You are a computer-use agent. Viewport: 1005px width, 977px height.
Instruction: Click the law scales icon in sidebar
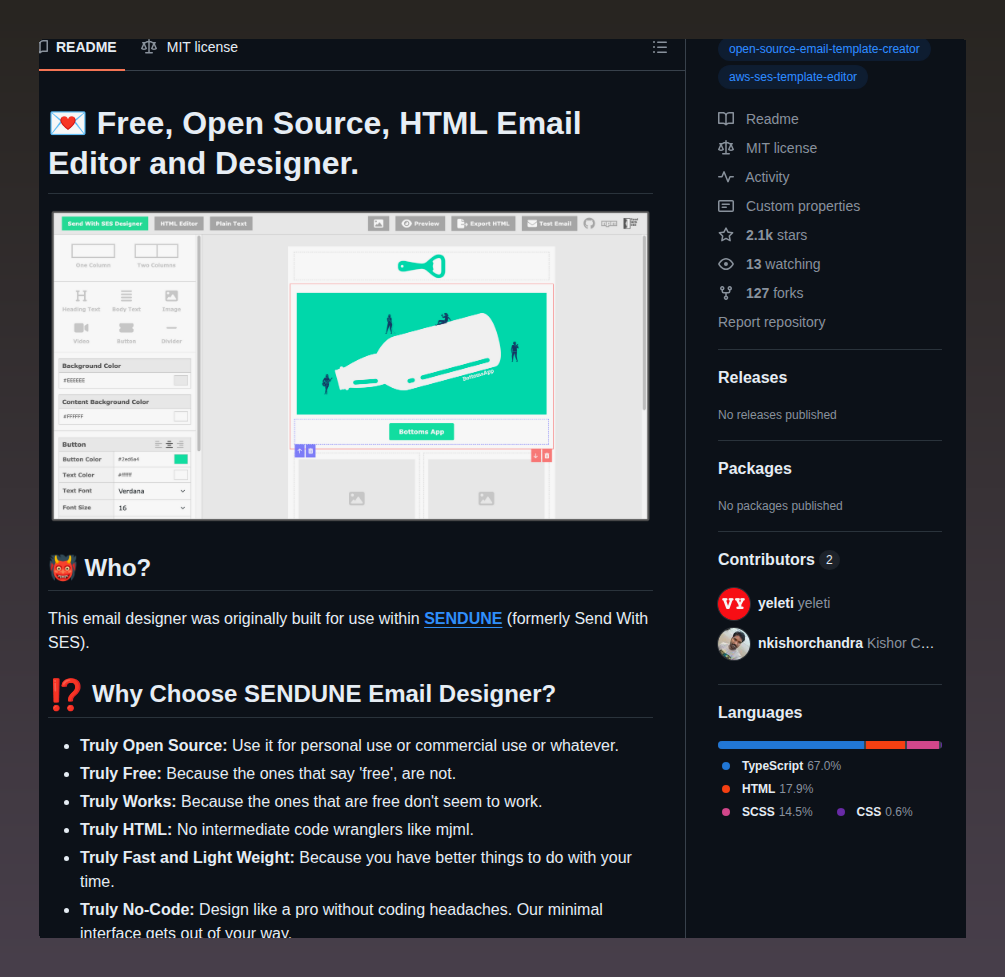(x=726, y=148)
